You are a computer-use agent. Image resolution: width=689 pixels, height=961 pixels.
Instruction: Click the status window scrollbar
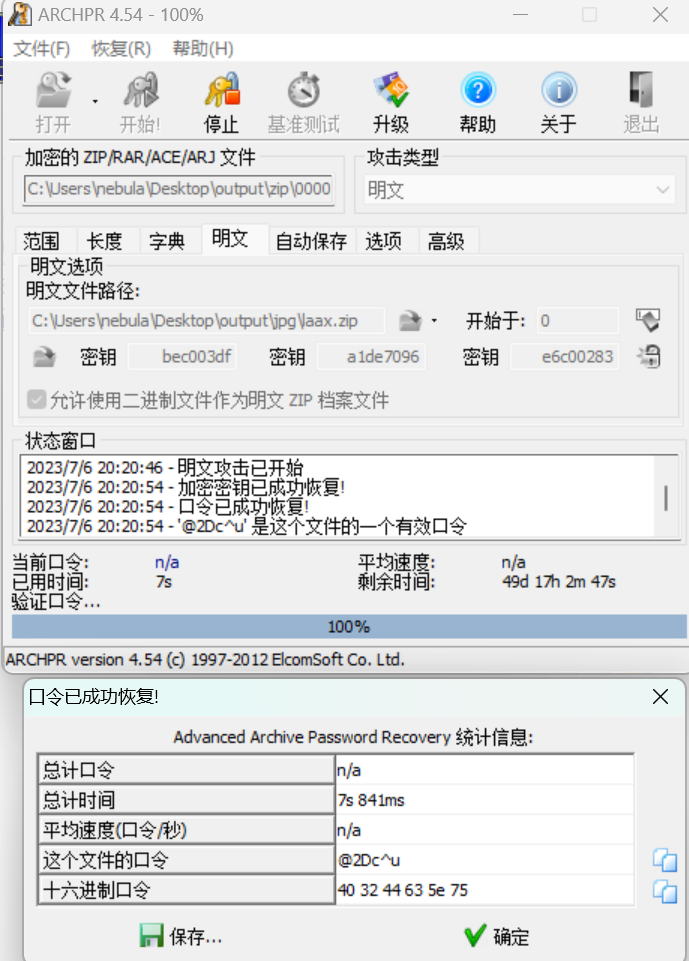(666, 497)
